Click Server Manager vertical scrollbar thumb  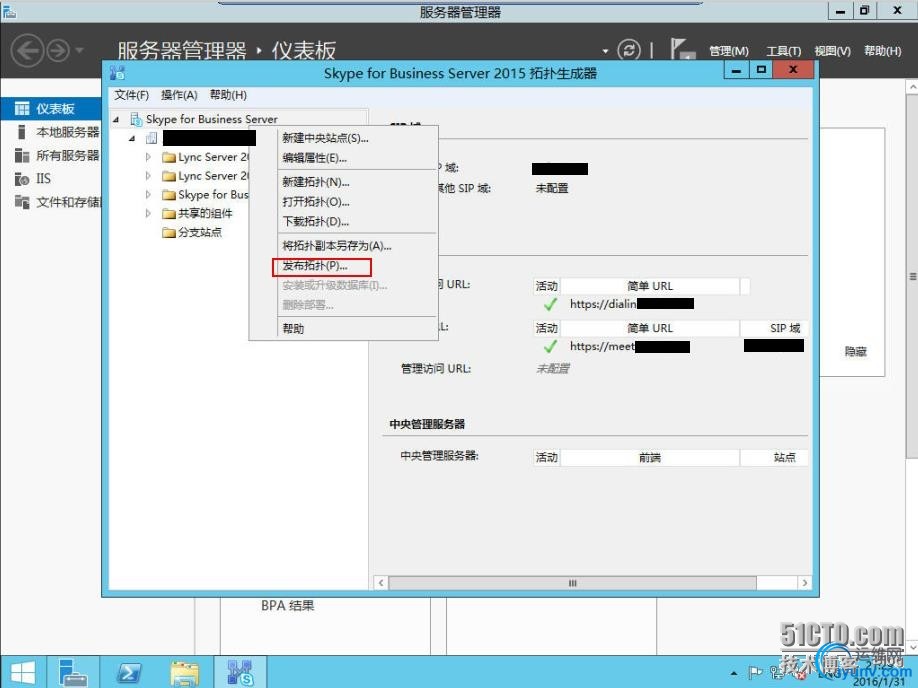[x=912, y=275]
